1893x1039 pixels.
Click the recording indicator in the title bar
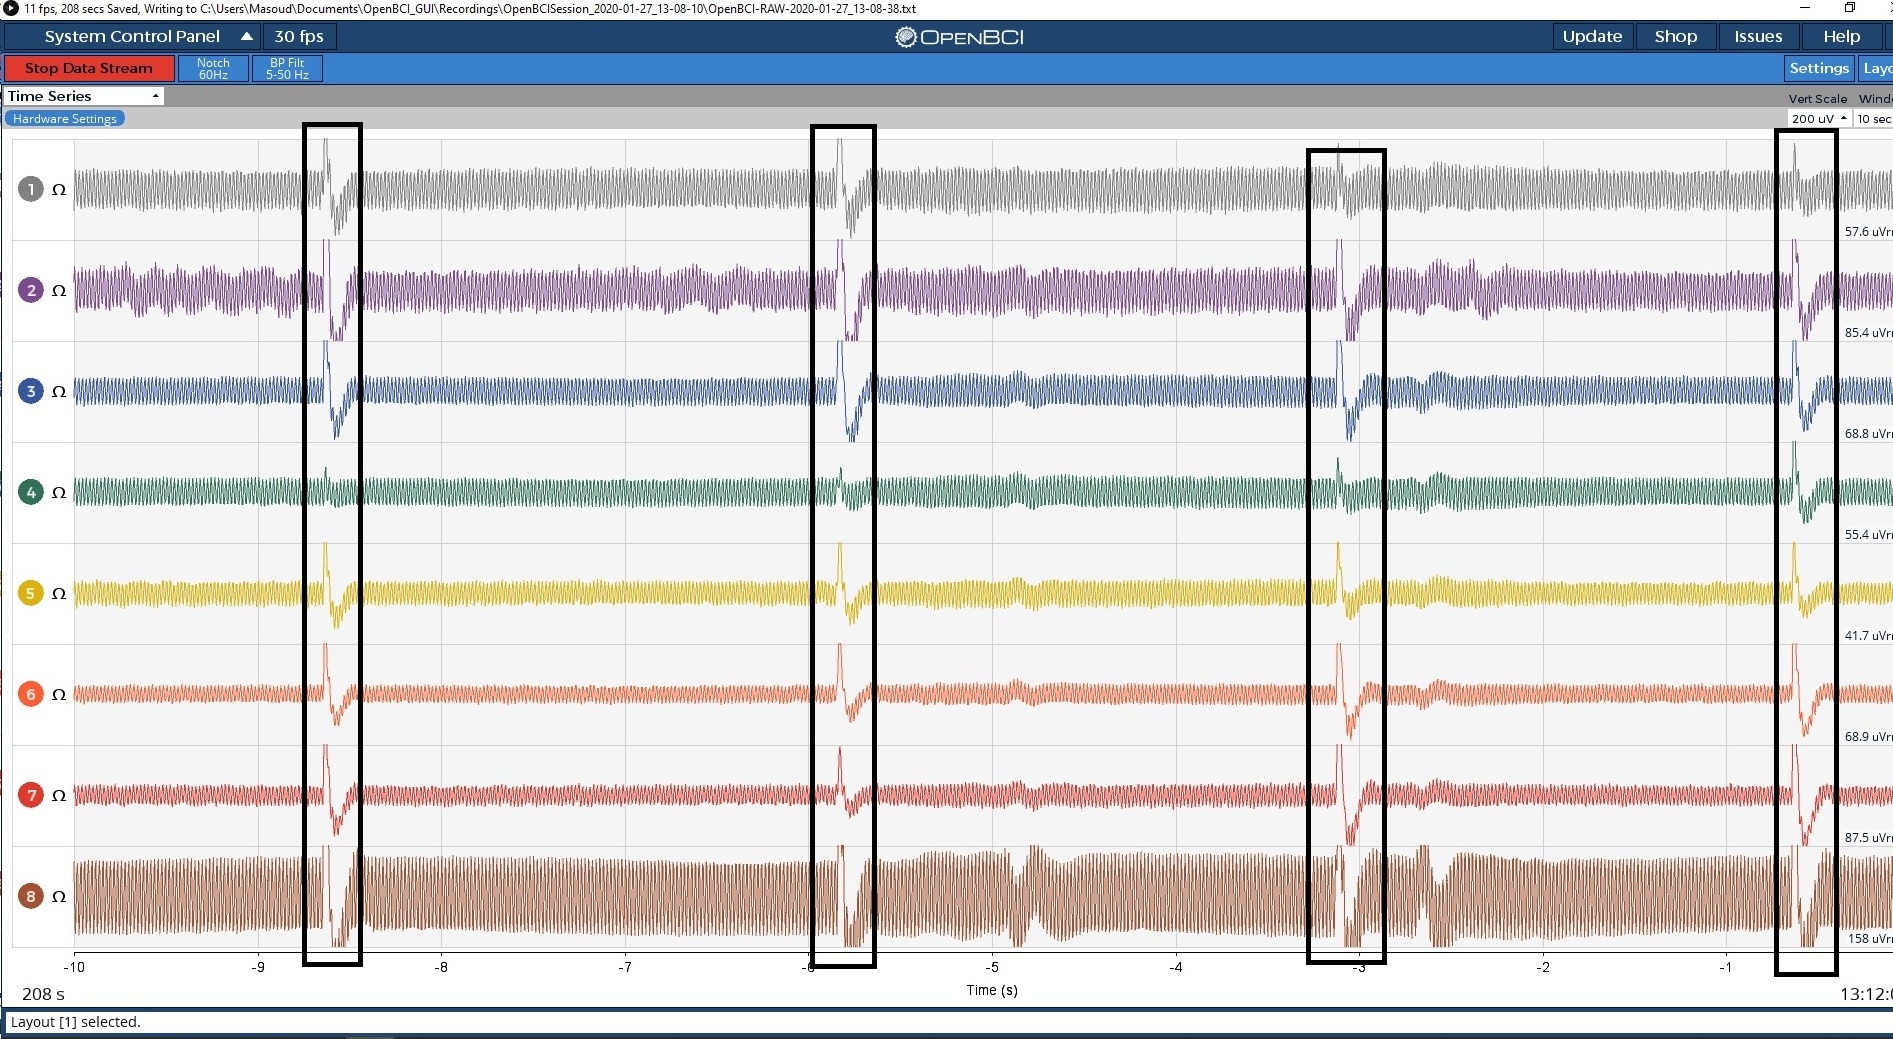(x=9, y=8)
